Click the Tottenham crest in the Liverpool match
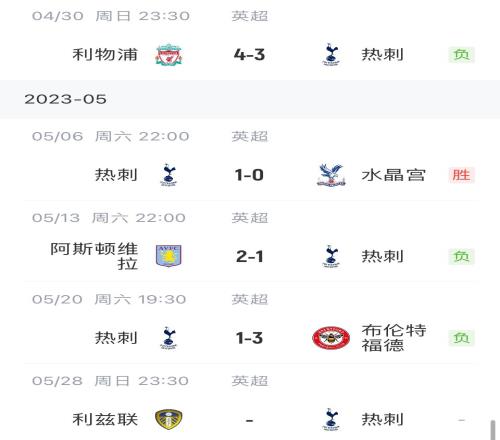Viewport: 500px width, 440px height. coord(331,55)
